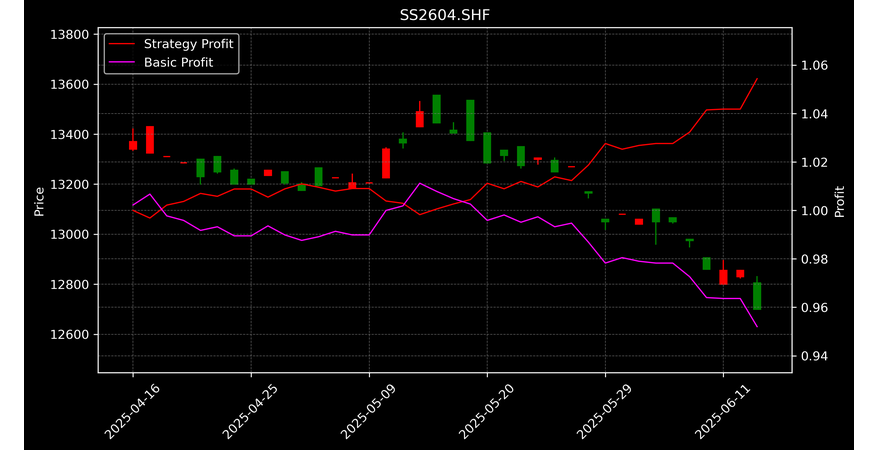Click the 2025-05-09 date label
The height and width of the screenshot is (450, 878).
pos(366,411)
